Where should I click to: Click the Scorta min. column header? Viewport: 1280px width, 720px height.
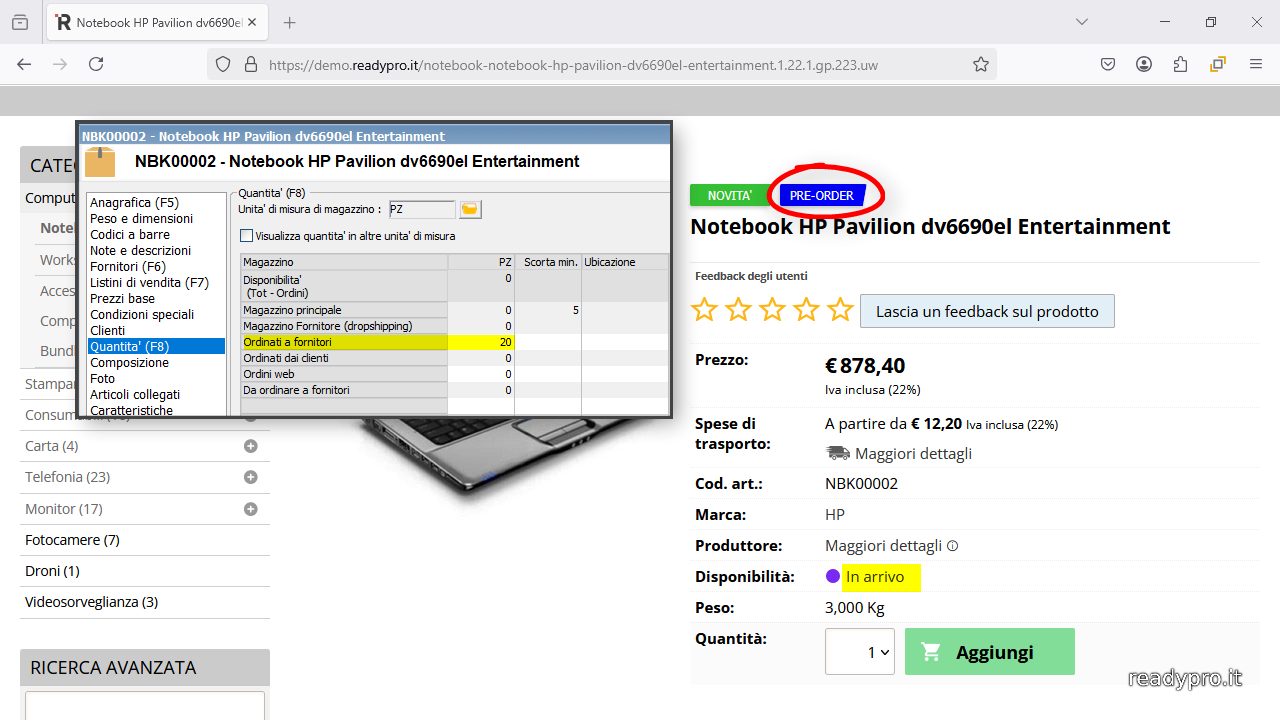pos(549,262)
